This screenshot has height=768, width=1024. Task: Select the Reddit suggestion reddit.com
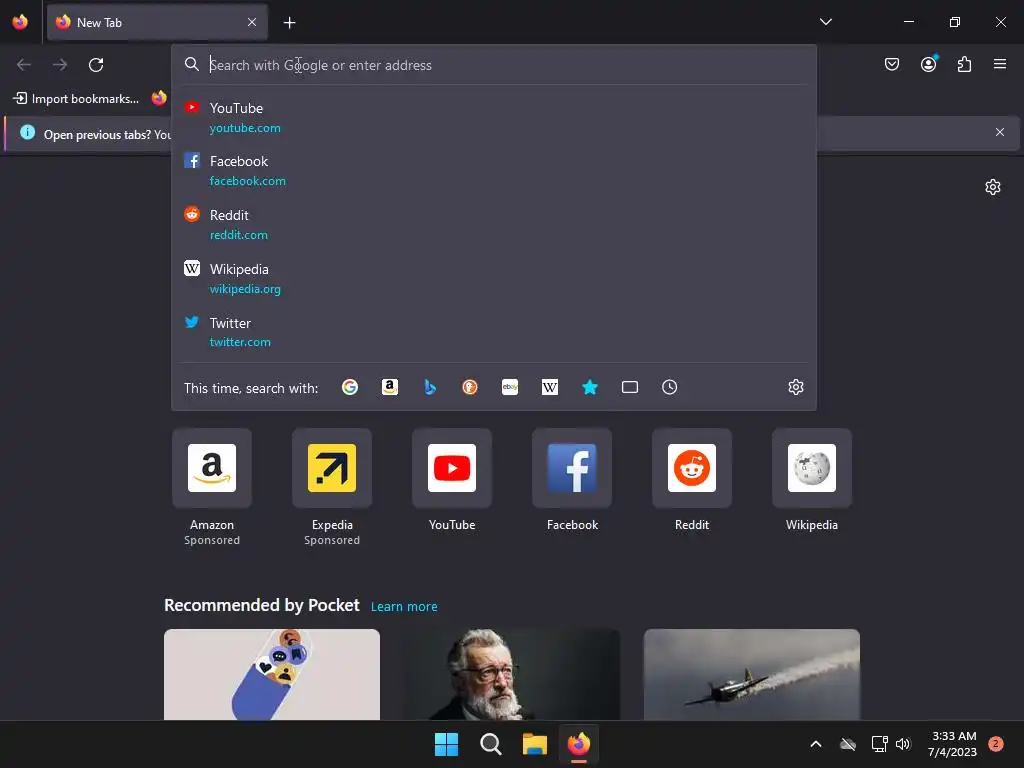[x=494, y=225]
